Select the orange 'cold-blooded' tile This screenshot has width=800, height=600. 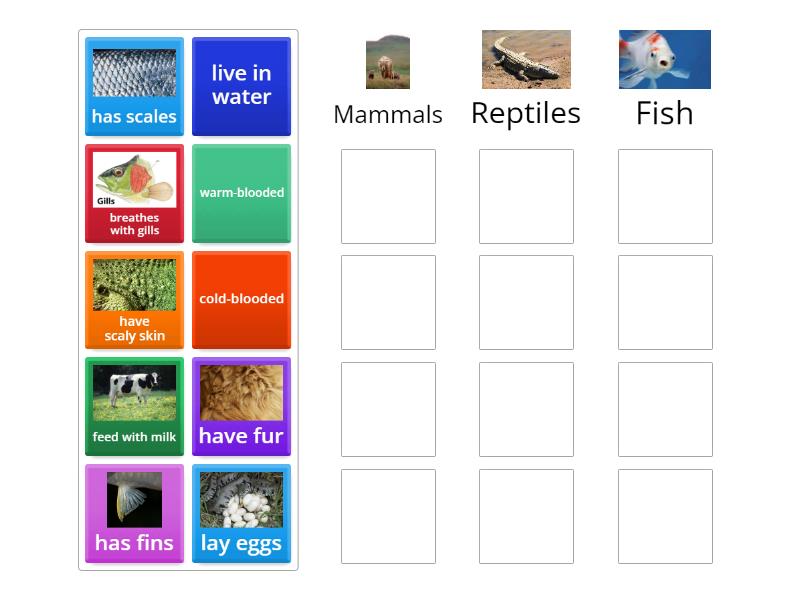241,300
